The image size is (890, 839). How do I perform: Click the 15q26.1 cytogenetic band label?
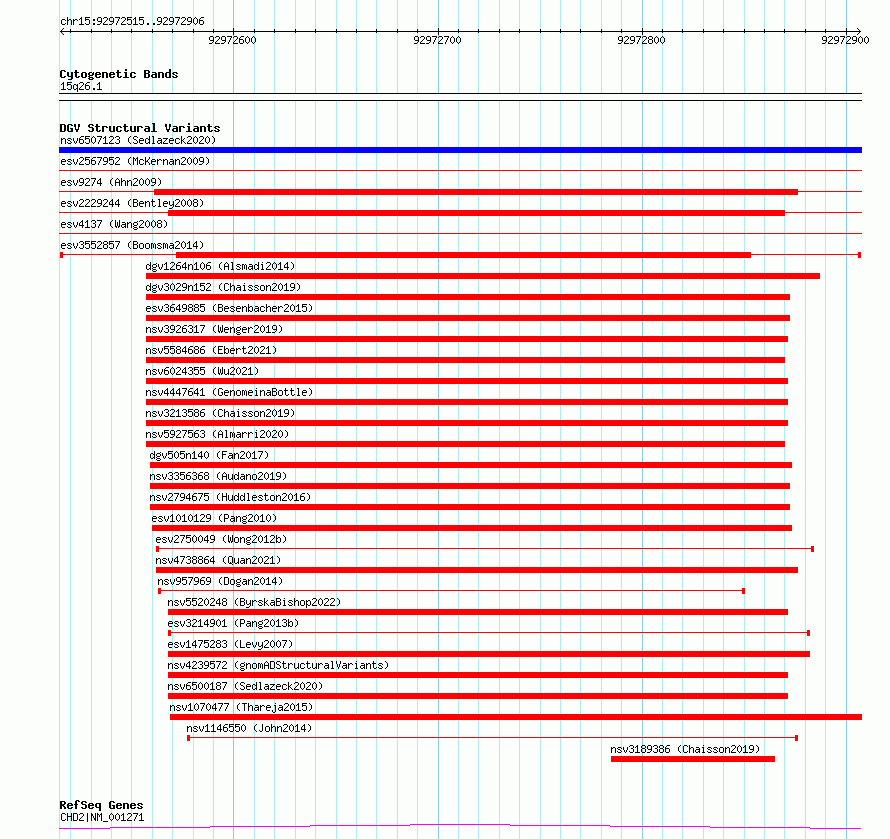tap(81, 86)
